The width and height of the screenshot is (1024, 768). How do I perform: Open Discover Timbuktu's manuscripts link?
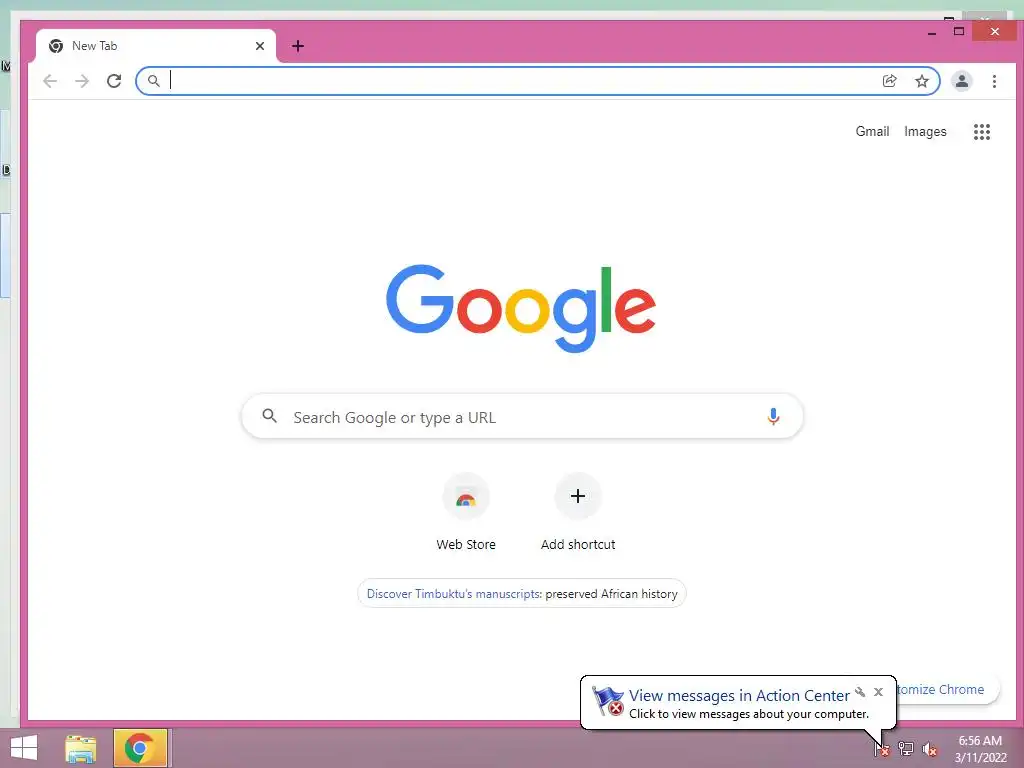pyautogui.click(x=453, y=594)
